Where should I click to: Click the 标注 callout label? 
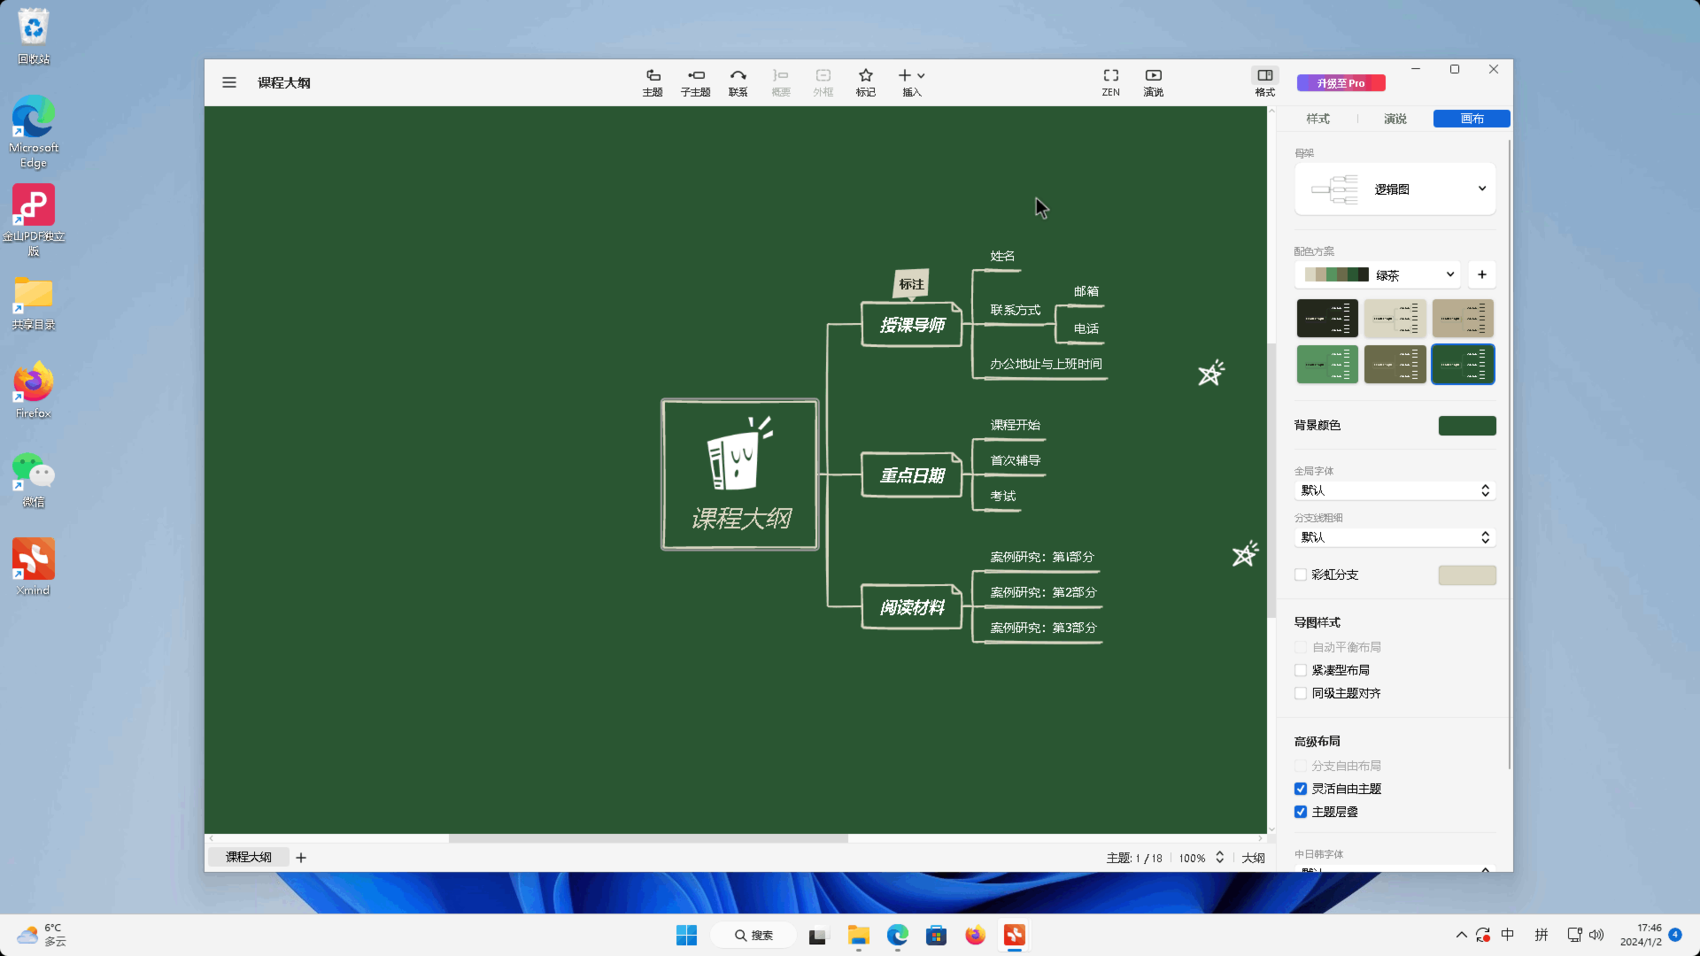[x=911, y=284]
